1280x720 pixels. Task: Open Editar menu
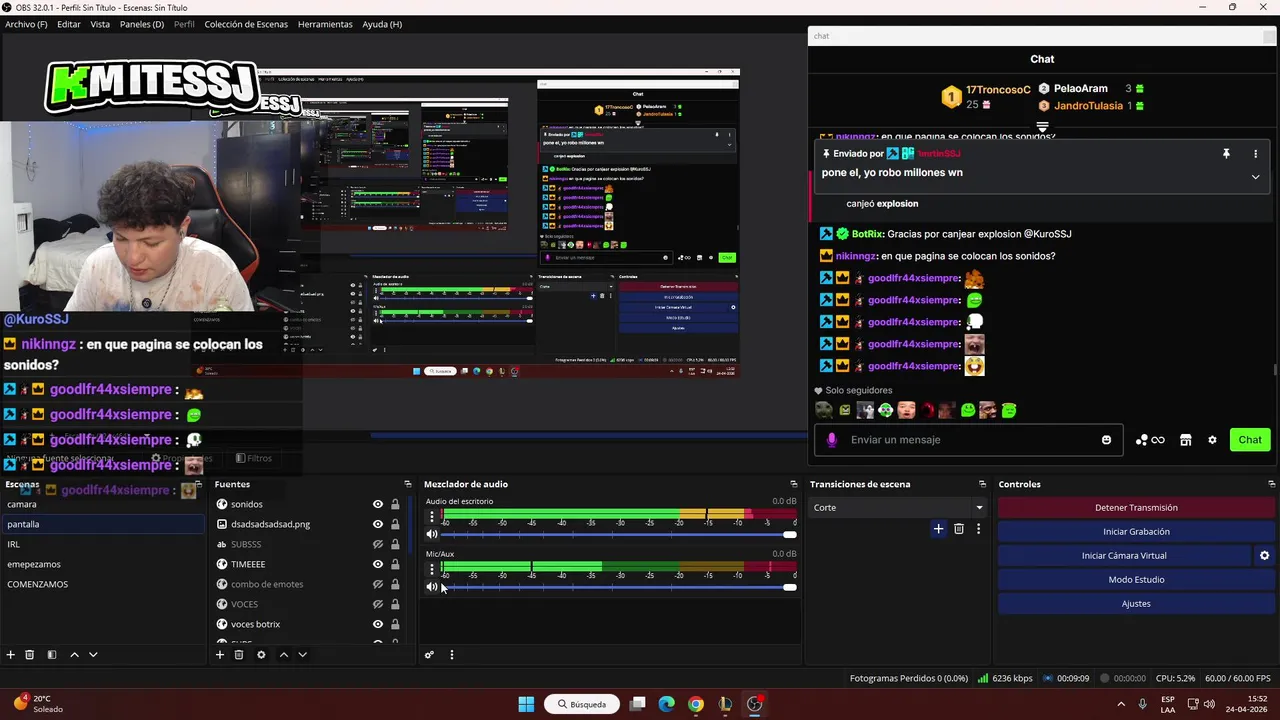pyautogui.click(x=69, y=24)
